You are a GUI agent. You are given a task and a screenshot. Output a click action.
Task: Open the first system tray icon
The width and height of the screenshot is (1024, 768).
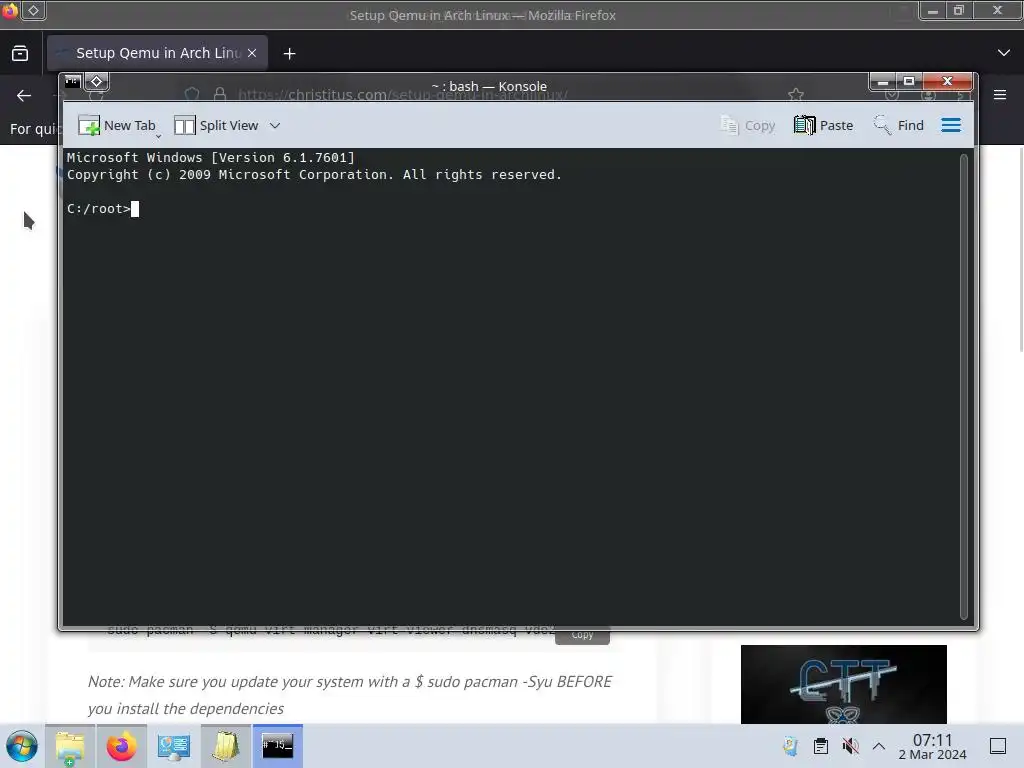(x=790, y=746)
